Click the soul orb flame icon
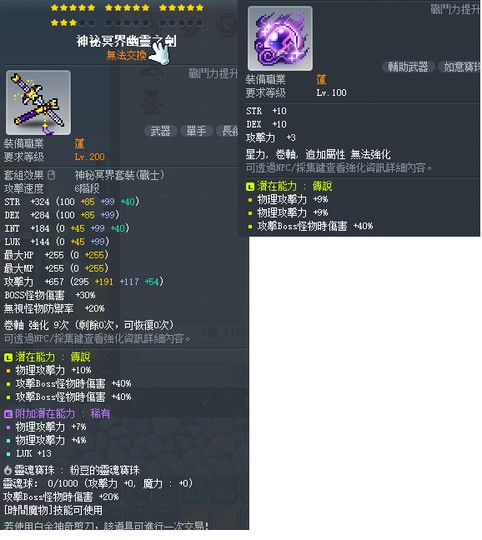The width and height of the screenshot is (482, 540). pos(8,470)
